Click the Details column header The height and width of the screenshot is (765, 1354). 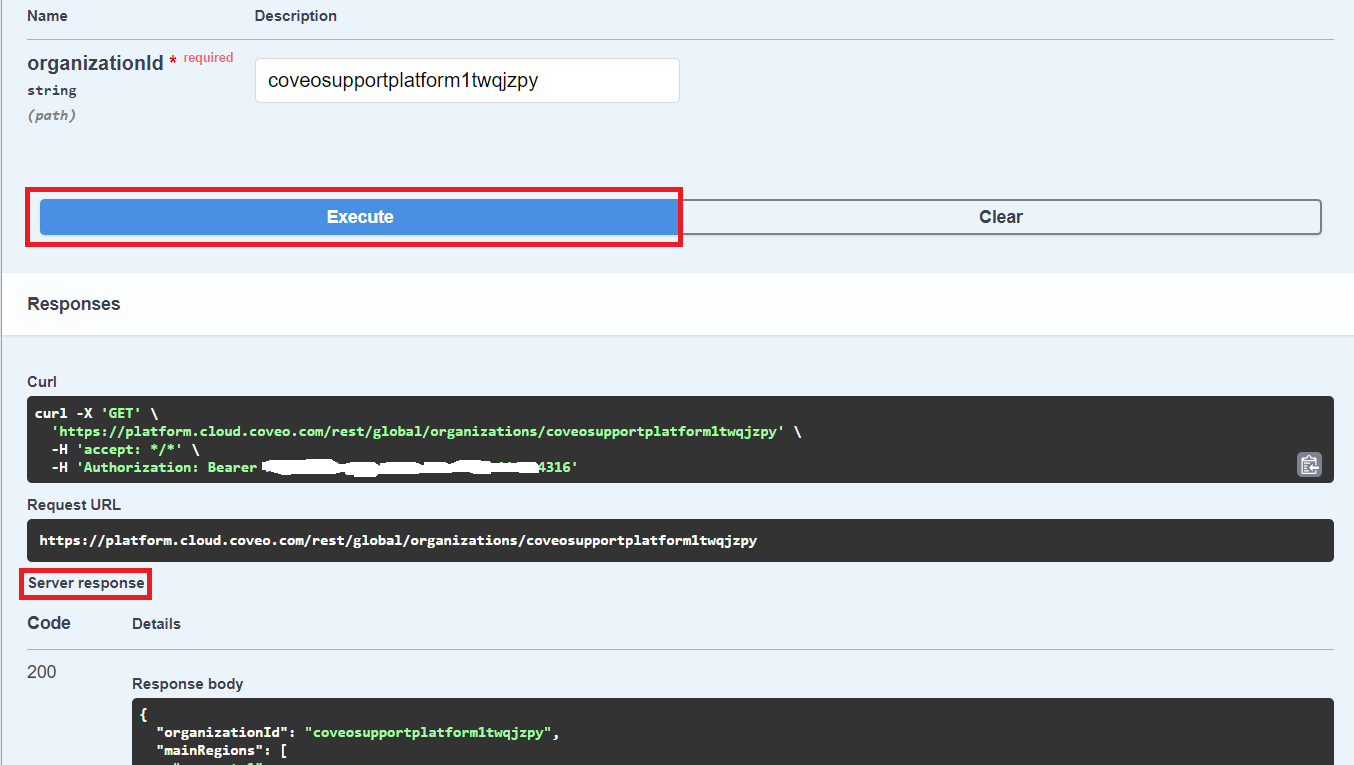point(156,624)
